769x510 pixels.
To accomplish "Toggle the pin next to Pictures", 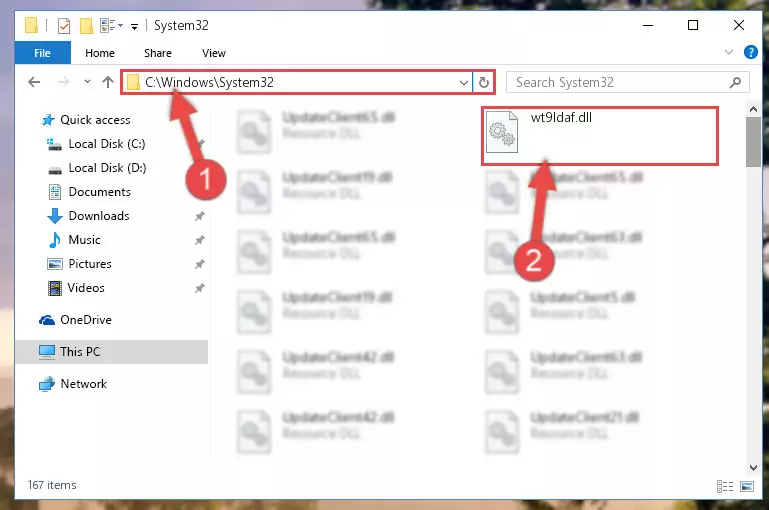I will coord(200,264).
